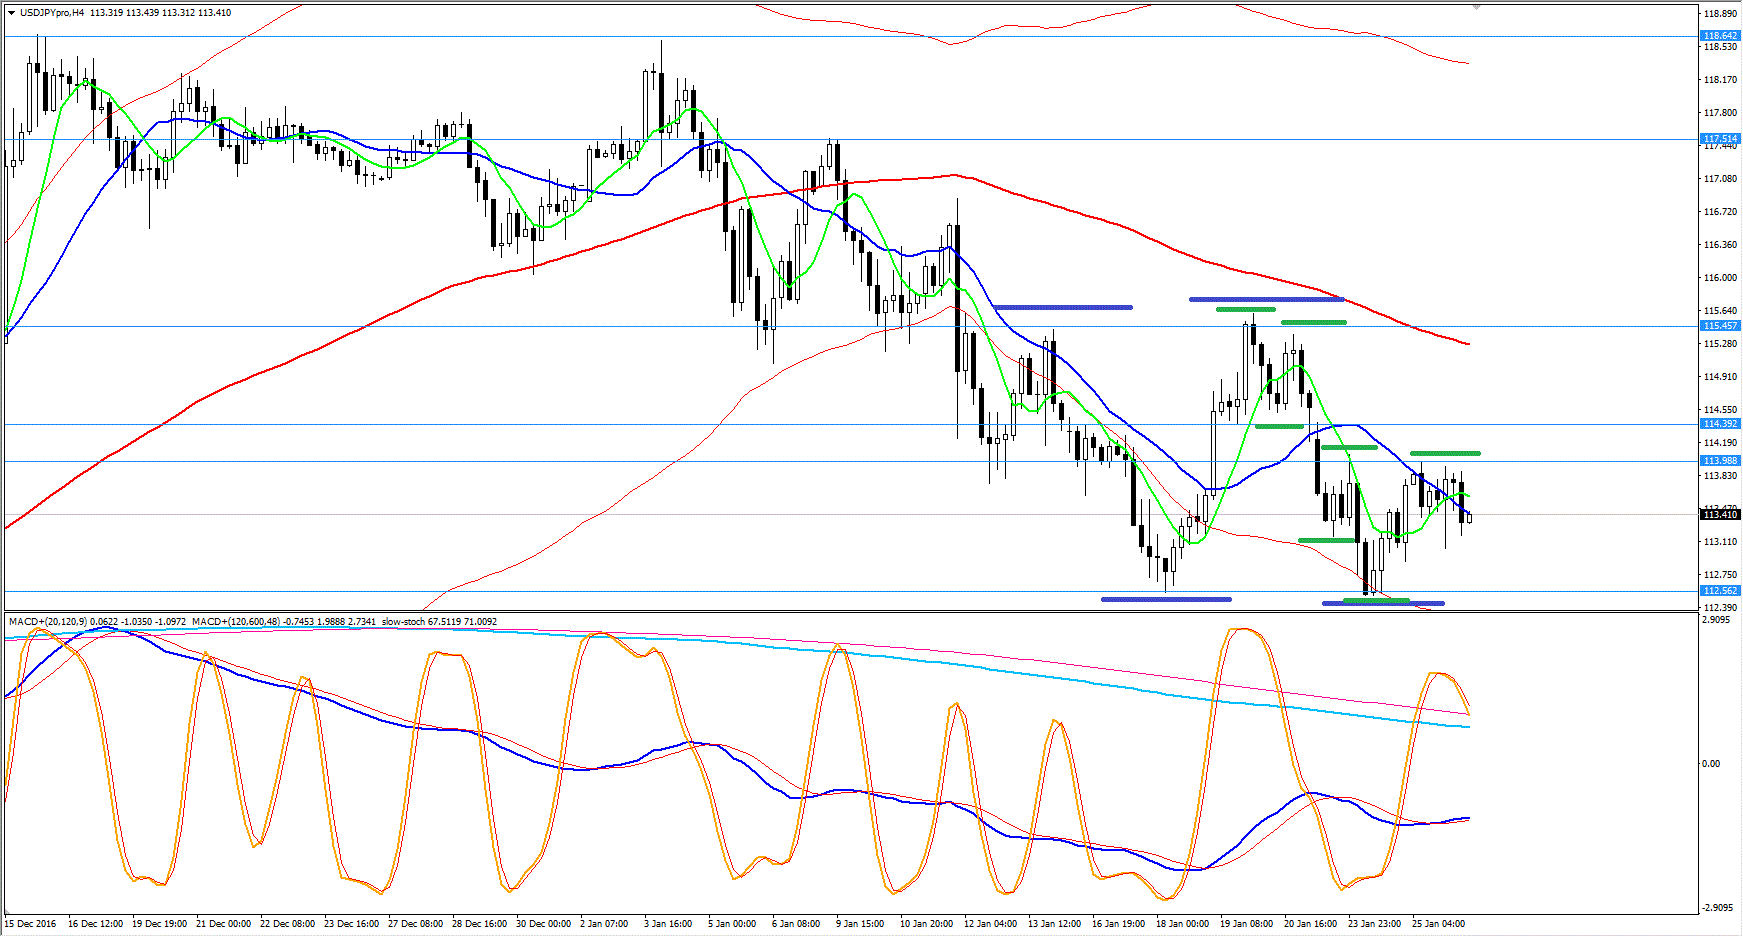
Task: Click the 3 Jan 16:00 time axis label
Action: (x=668, y=923)
